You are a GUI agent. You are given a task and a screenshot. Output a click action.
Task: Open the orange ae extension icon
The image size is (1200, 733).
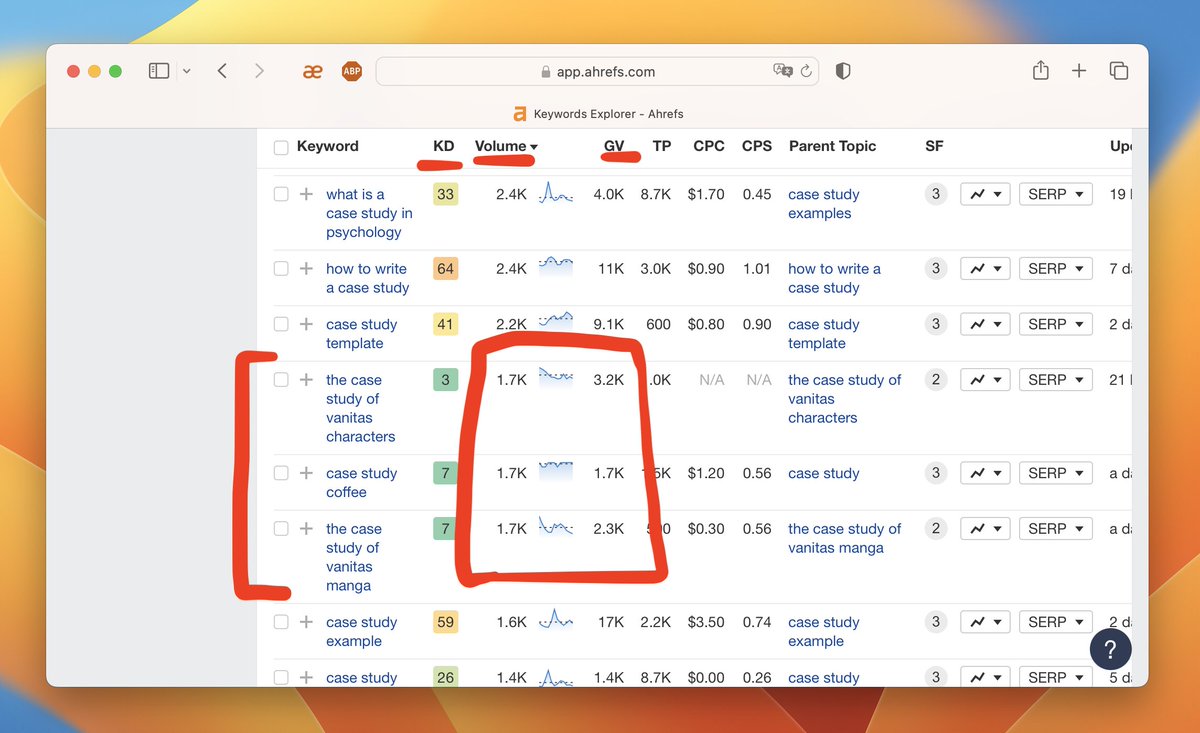(x=312, y=71)
